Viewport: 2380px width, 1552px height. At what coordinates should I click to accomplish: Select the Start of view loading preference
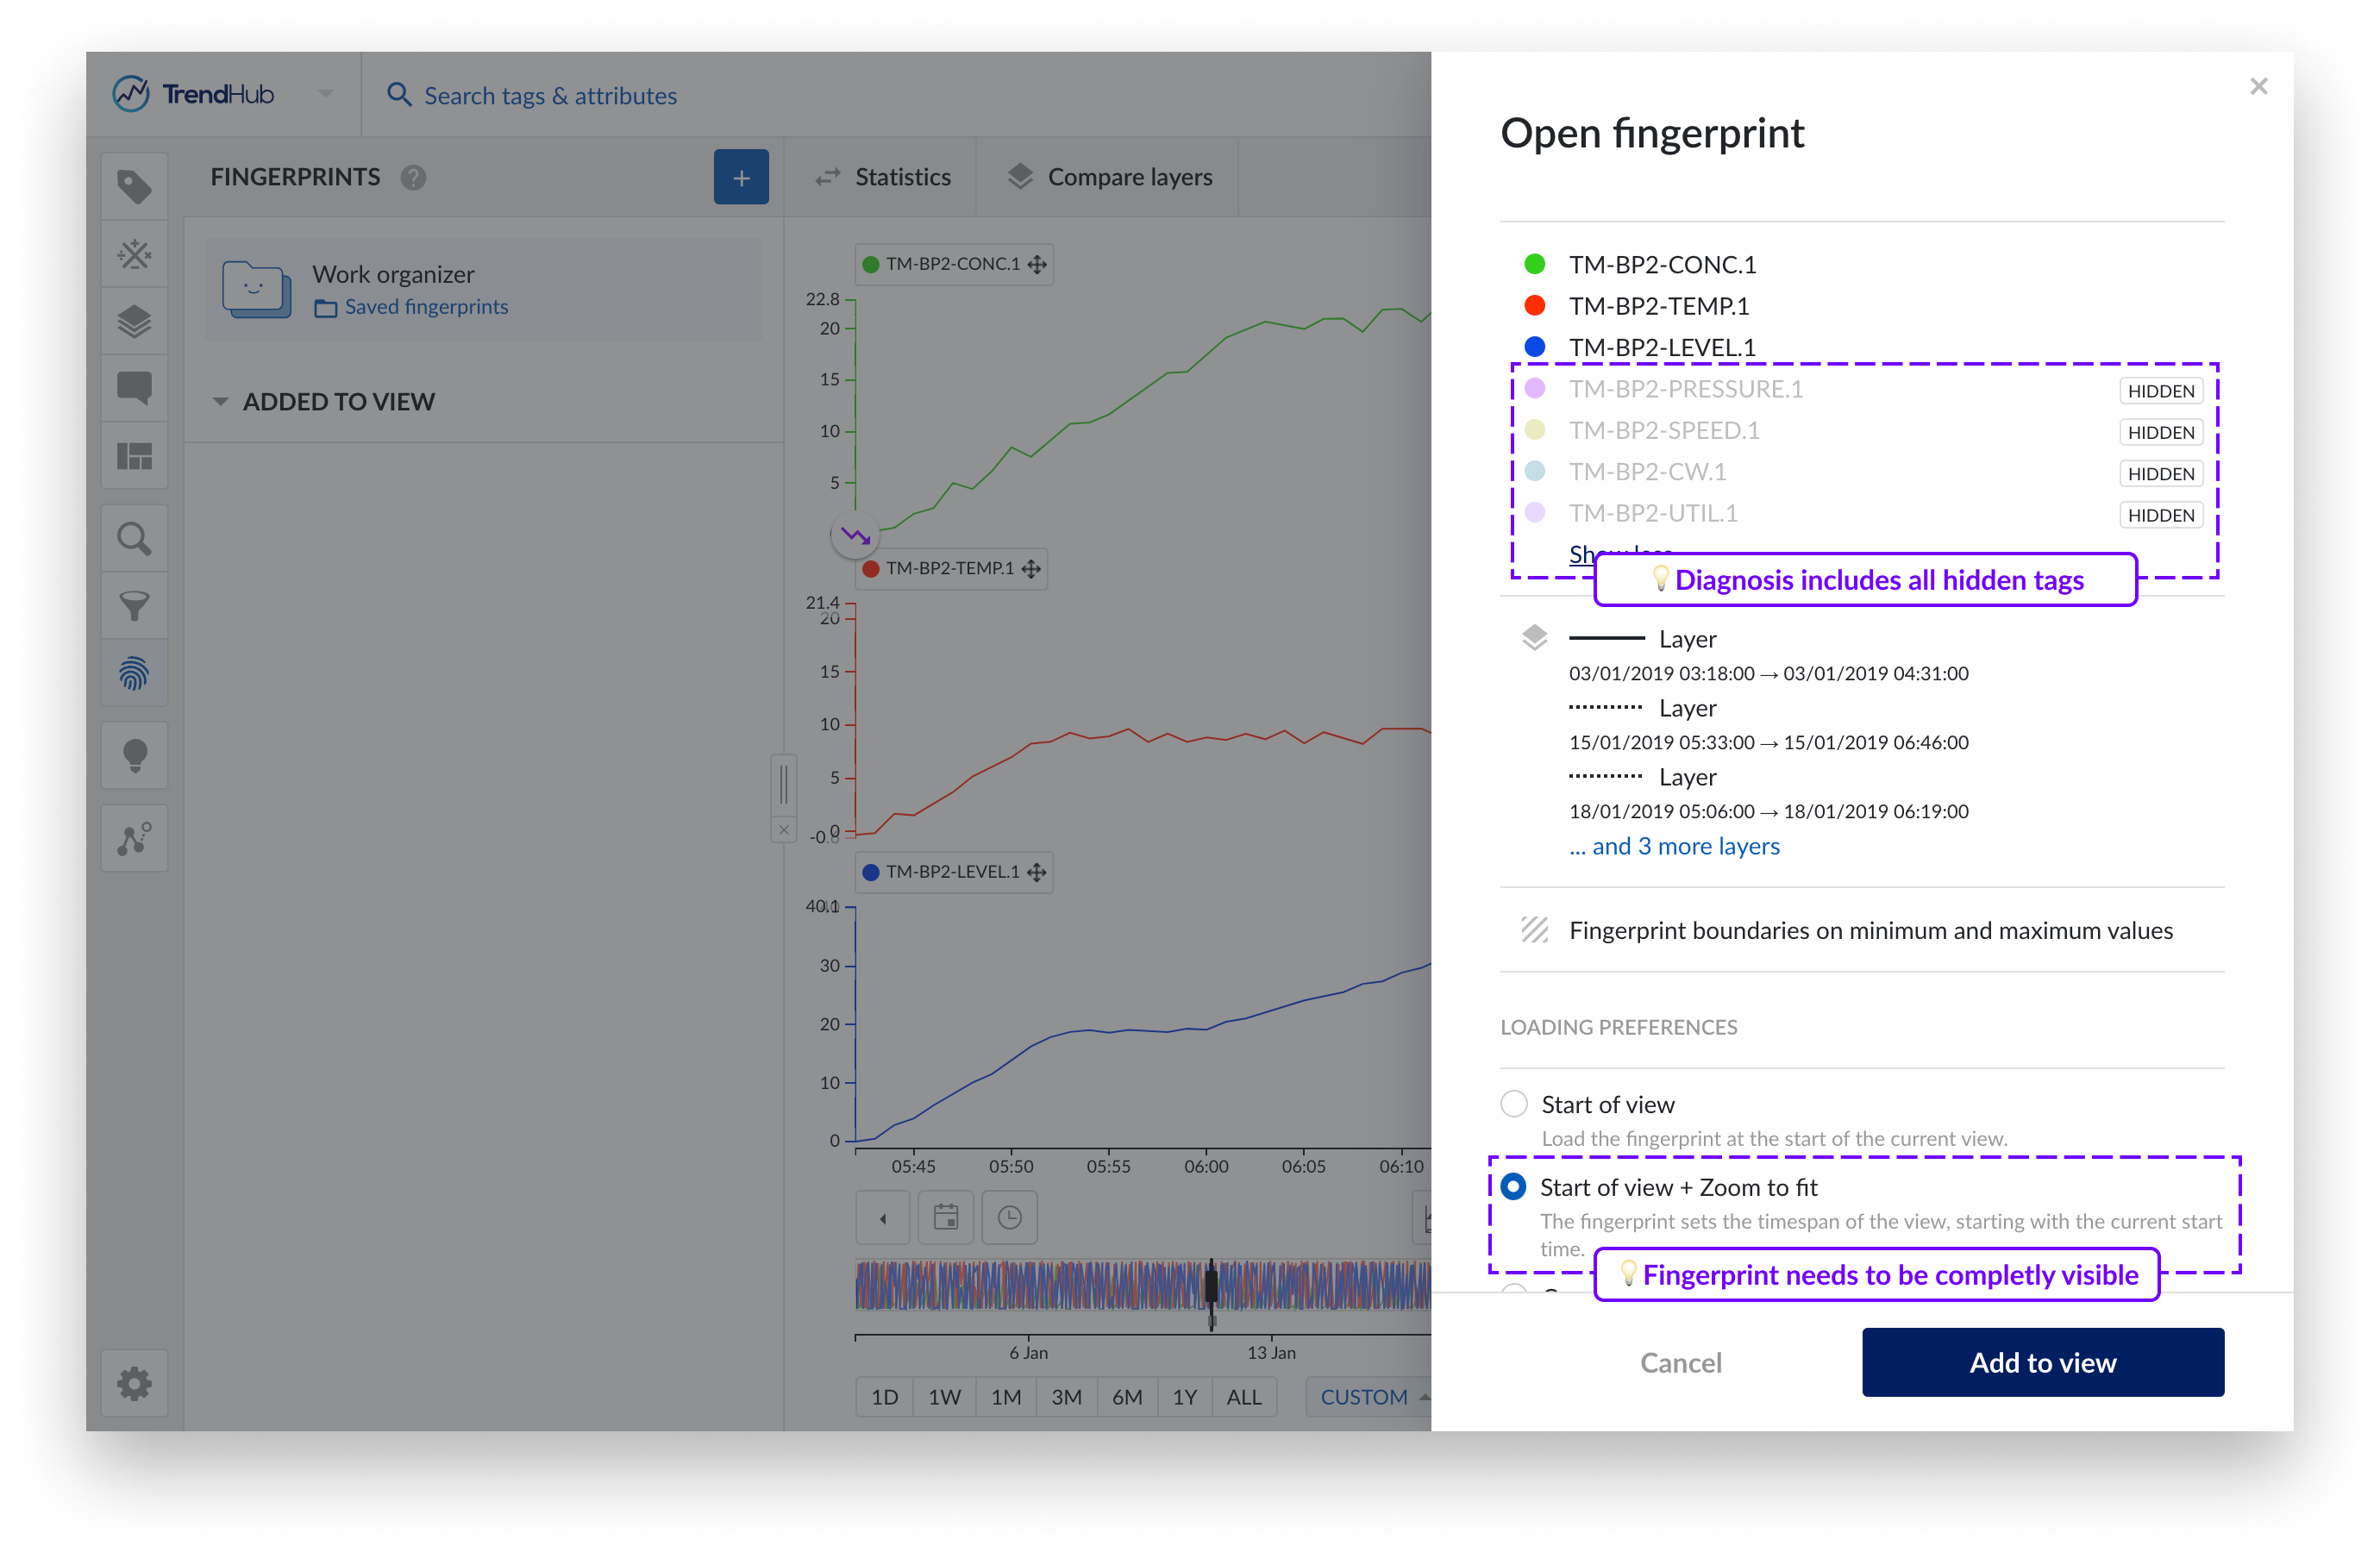(1513, 1103)
